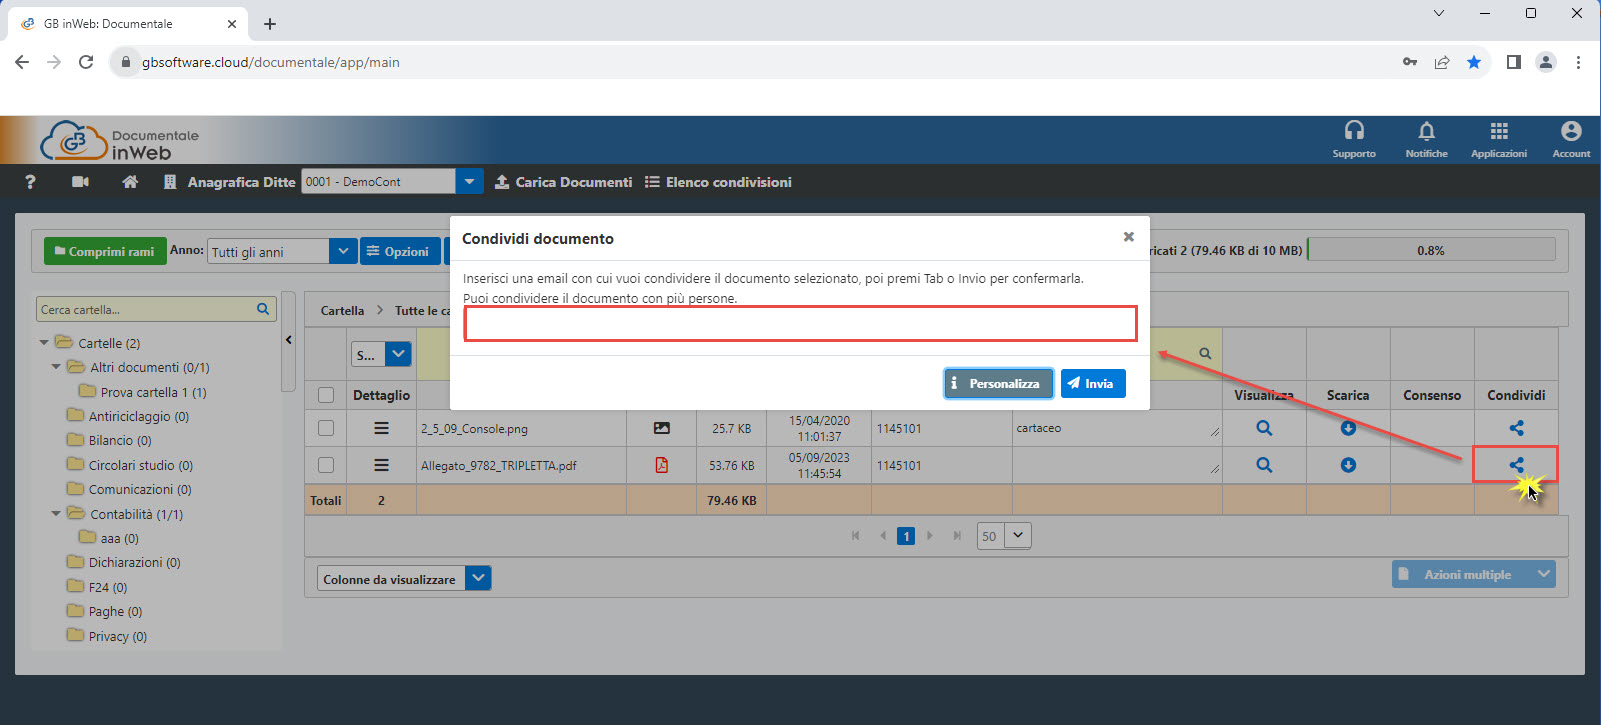Viewport: 1601px width, 725px height.
Task: Click the share icon for 2_5_09_Console.png
Action: pyautogui.click(x=1516, y=428)
